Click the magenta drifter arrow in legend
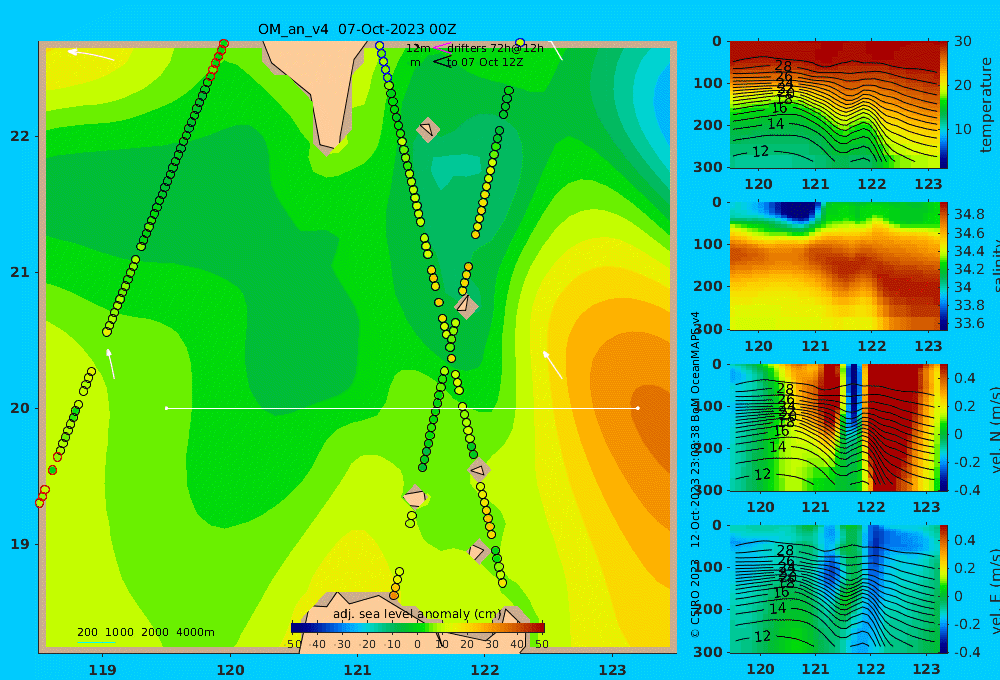This screenshot has height=680, width=1000. (x=442, y=47)
